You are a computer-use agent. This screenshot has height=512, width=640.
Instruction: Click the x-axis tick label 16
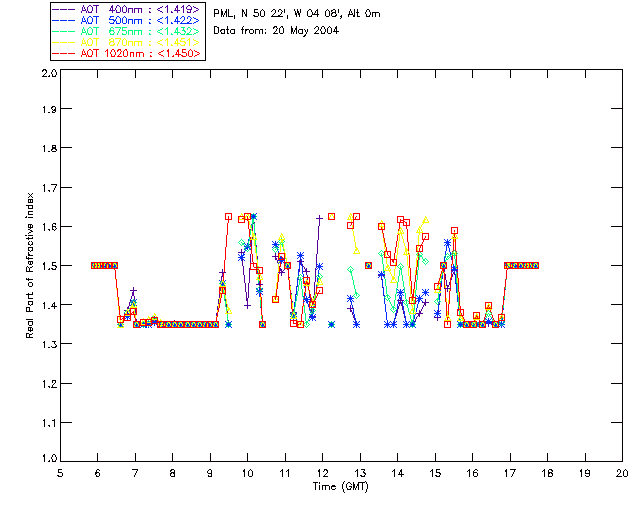click(473, 473)
